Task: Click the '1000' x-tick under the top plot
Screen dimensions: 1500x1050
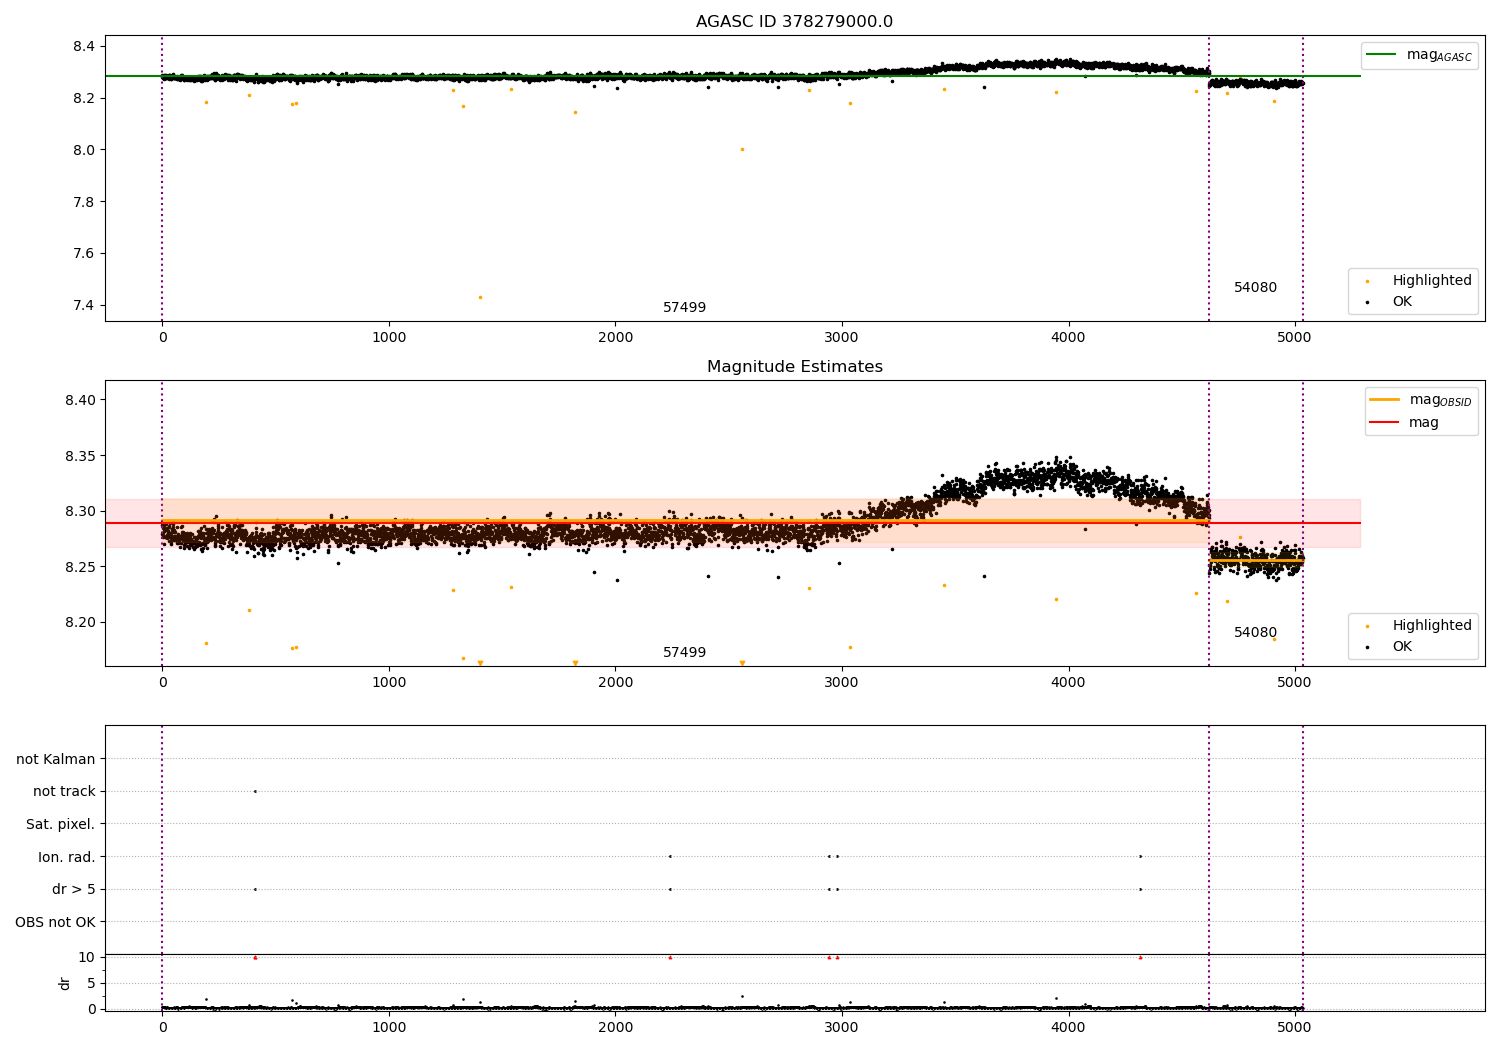Action: [389, 338]
